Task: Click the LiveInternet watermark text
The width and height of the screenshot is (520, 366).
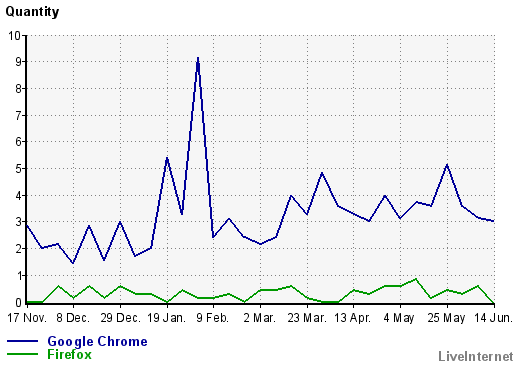Action: coord(475,356)
